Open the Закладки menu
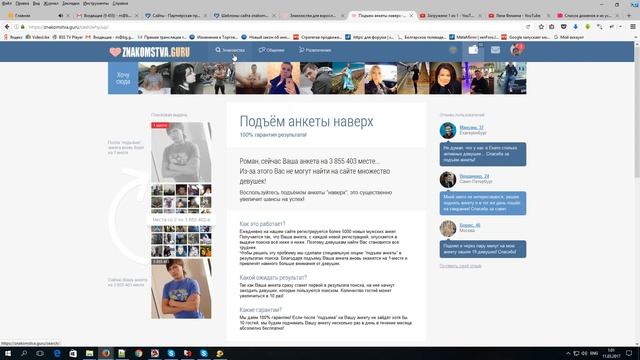The image size is (640, 360). pos(71,3)
